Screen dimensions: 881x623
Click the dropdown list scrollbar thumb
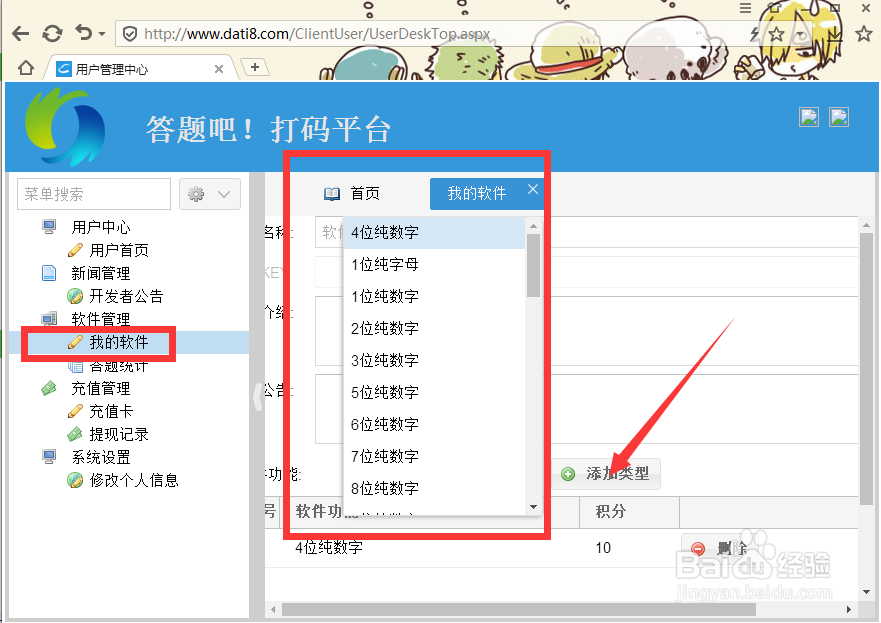[533, 265]
